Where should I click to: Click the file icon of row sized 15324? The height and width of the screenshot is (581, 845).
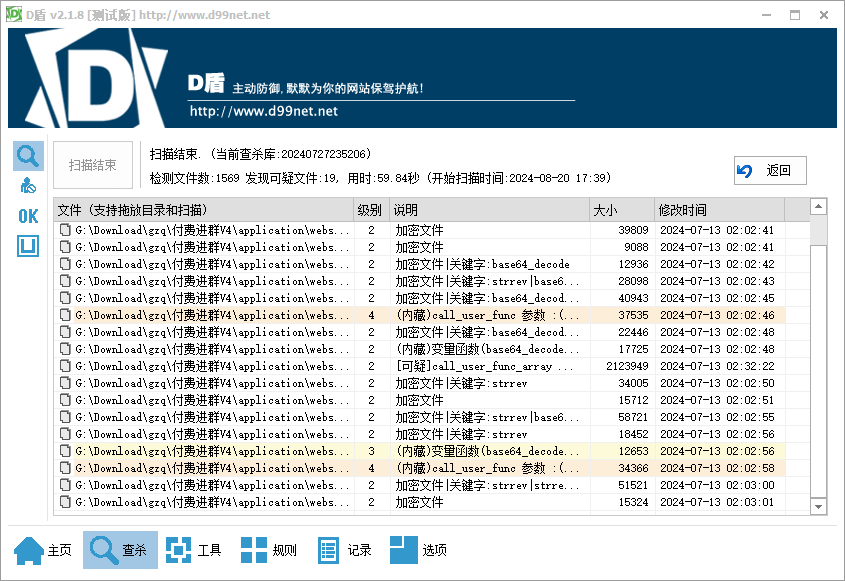click(x=65, y=502)
